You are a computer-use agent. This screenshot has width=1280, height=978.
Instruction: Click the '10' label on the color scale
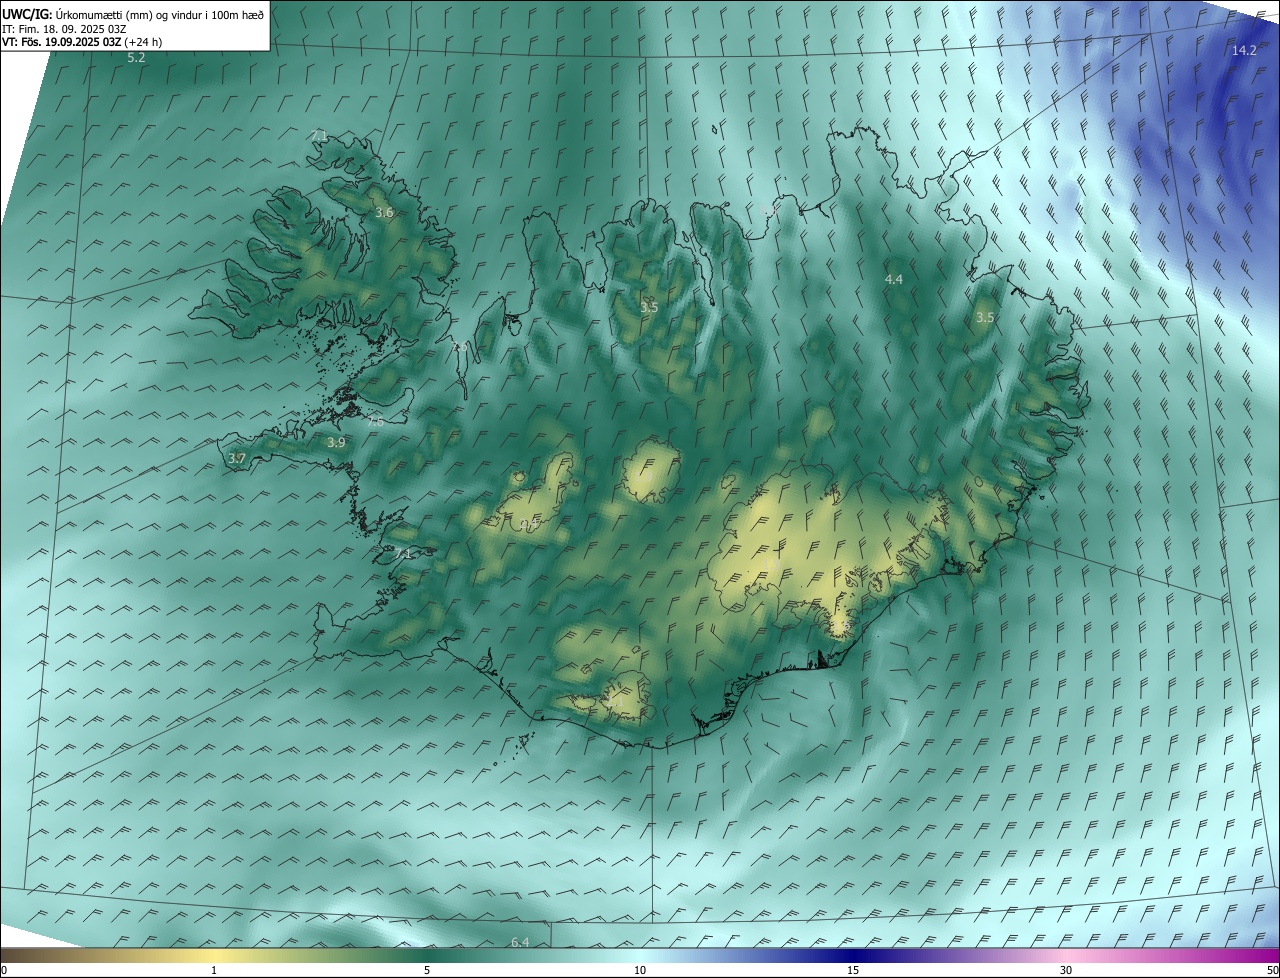tap(640, 970)
